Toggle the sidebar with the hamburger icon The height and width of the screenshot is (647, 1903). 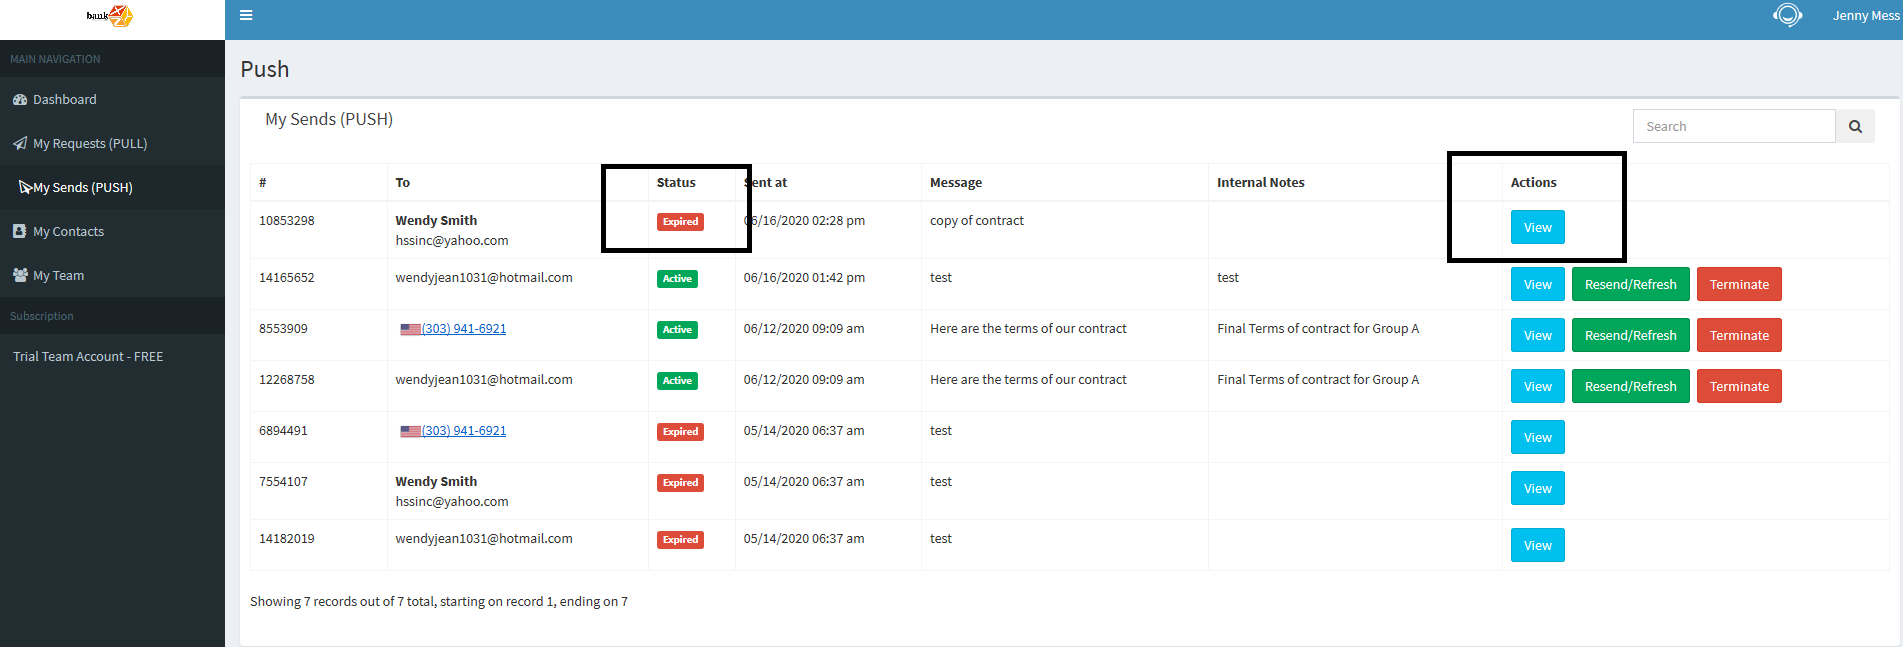pyautogui.click(x=246, y=15)
